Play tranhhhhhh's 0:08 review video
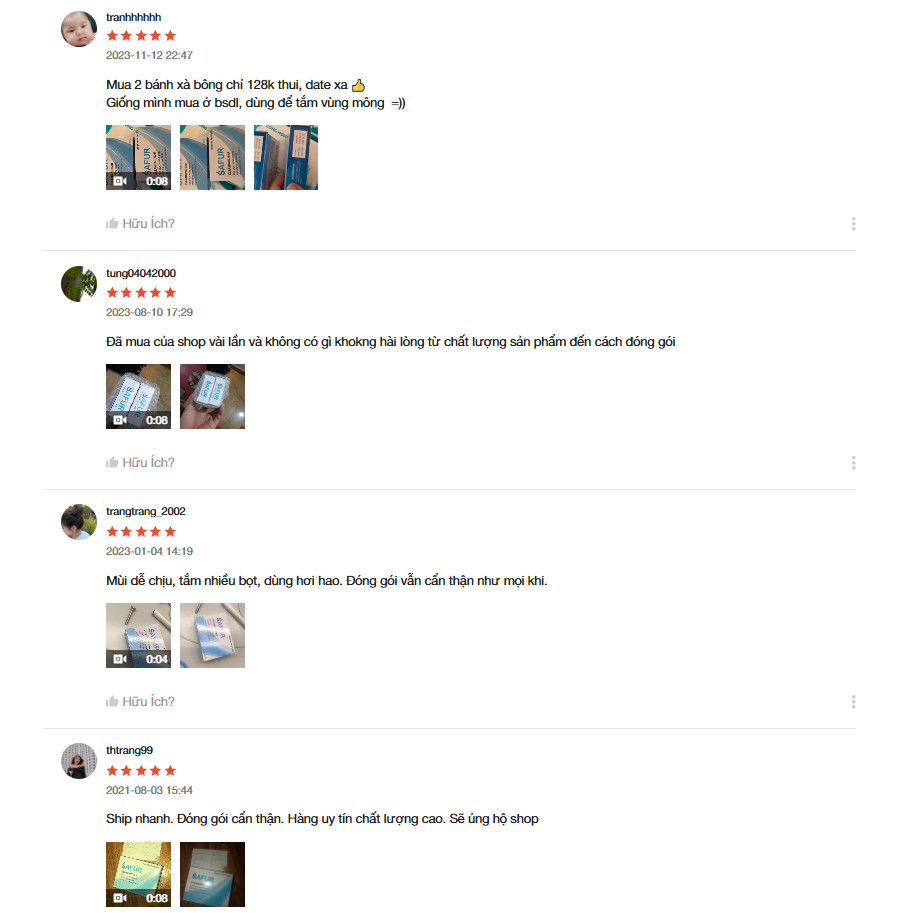Screen dimensions: 913x913 click(139, 157)
